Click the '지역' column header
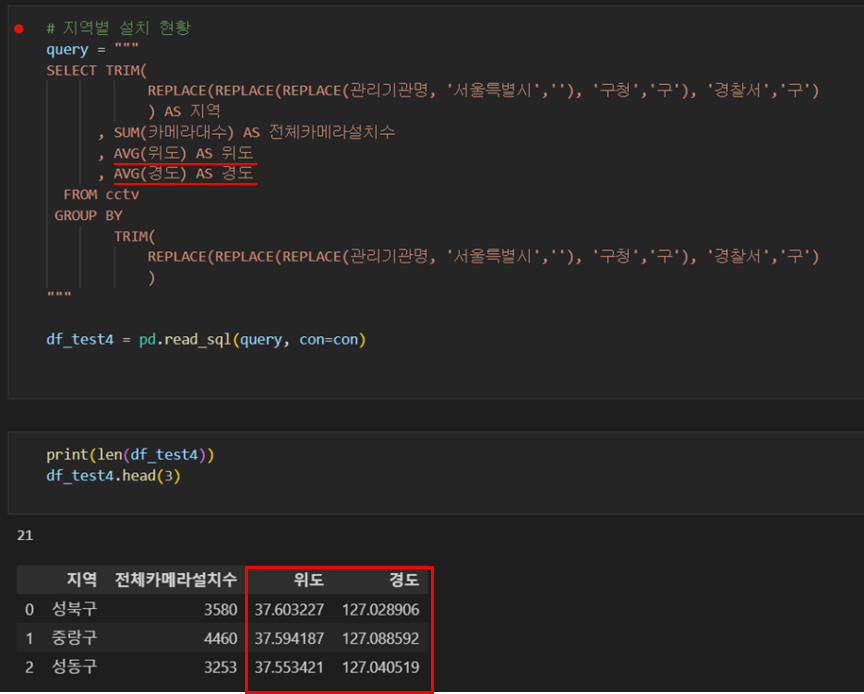This screenshot has width=864, height=694. pos(82,579)
